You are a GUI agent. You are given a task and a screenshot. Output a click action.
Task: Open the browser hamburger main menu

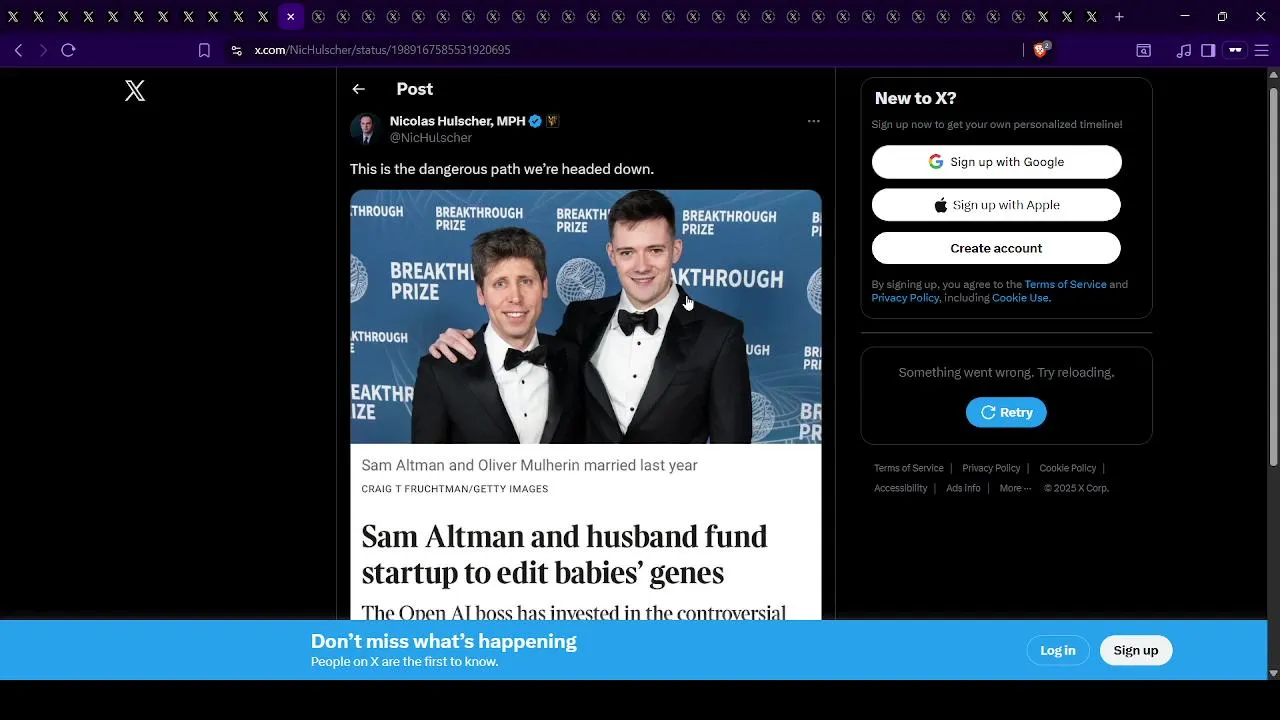(x=1261, y=50)
